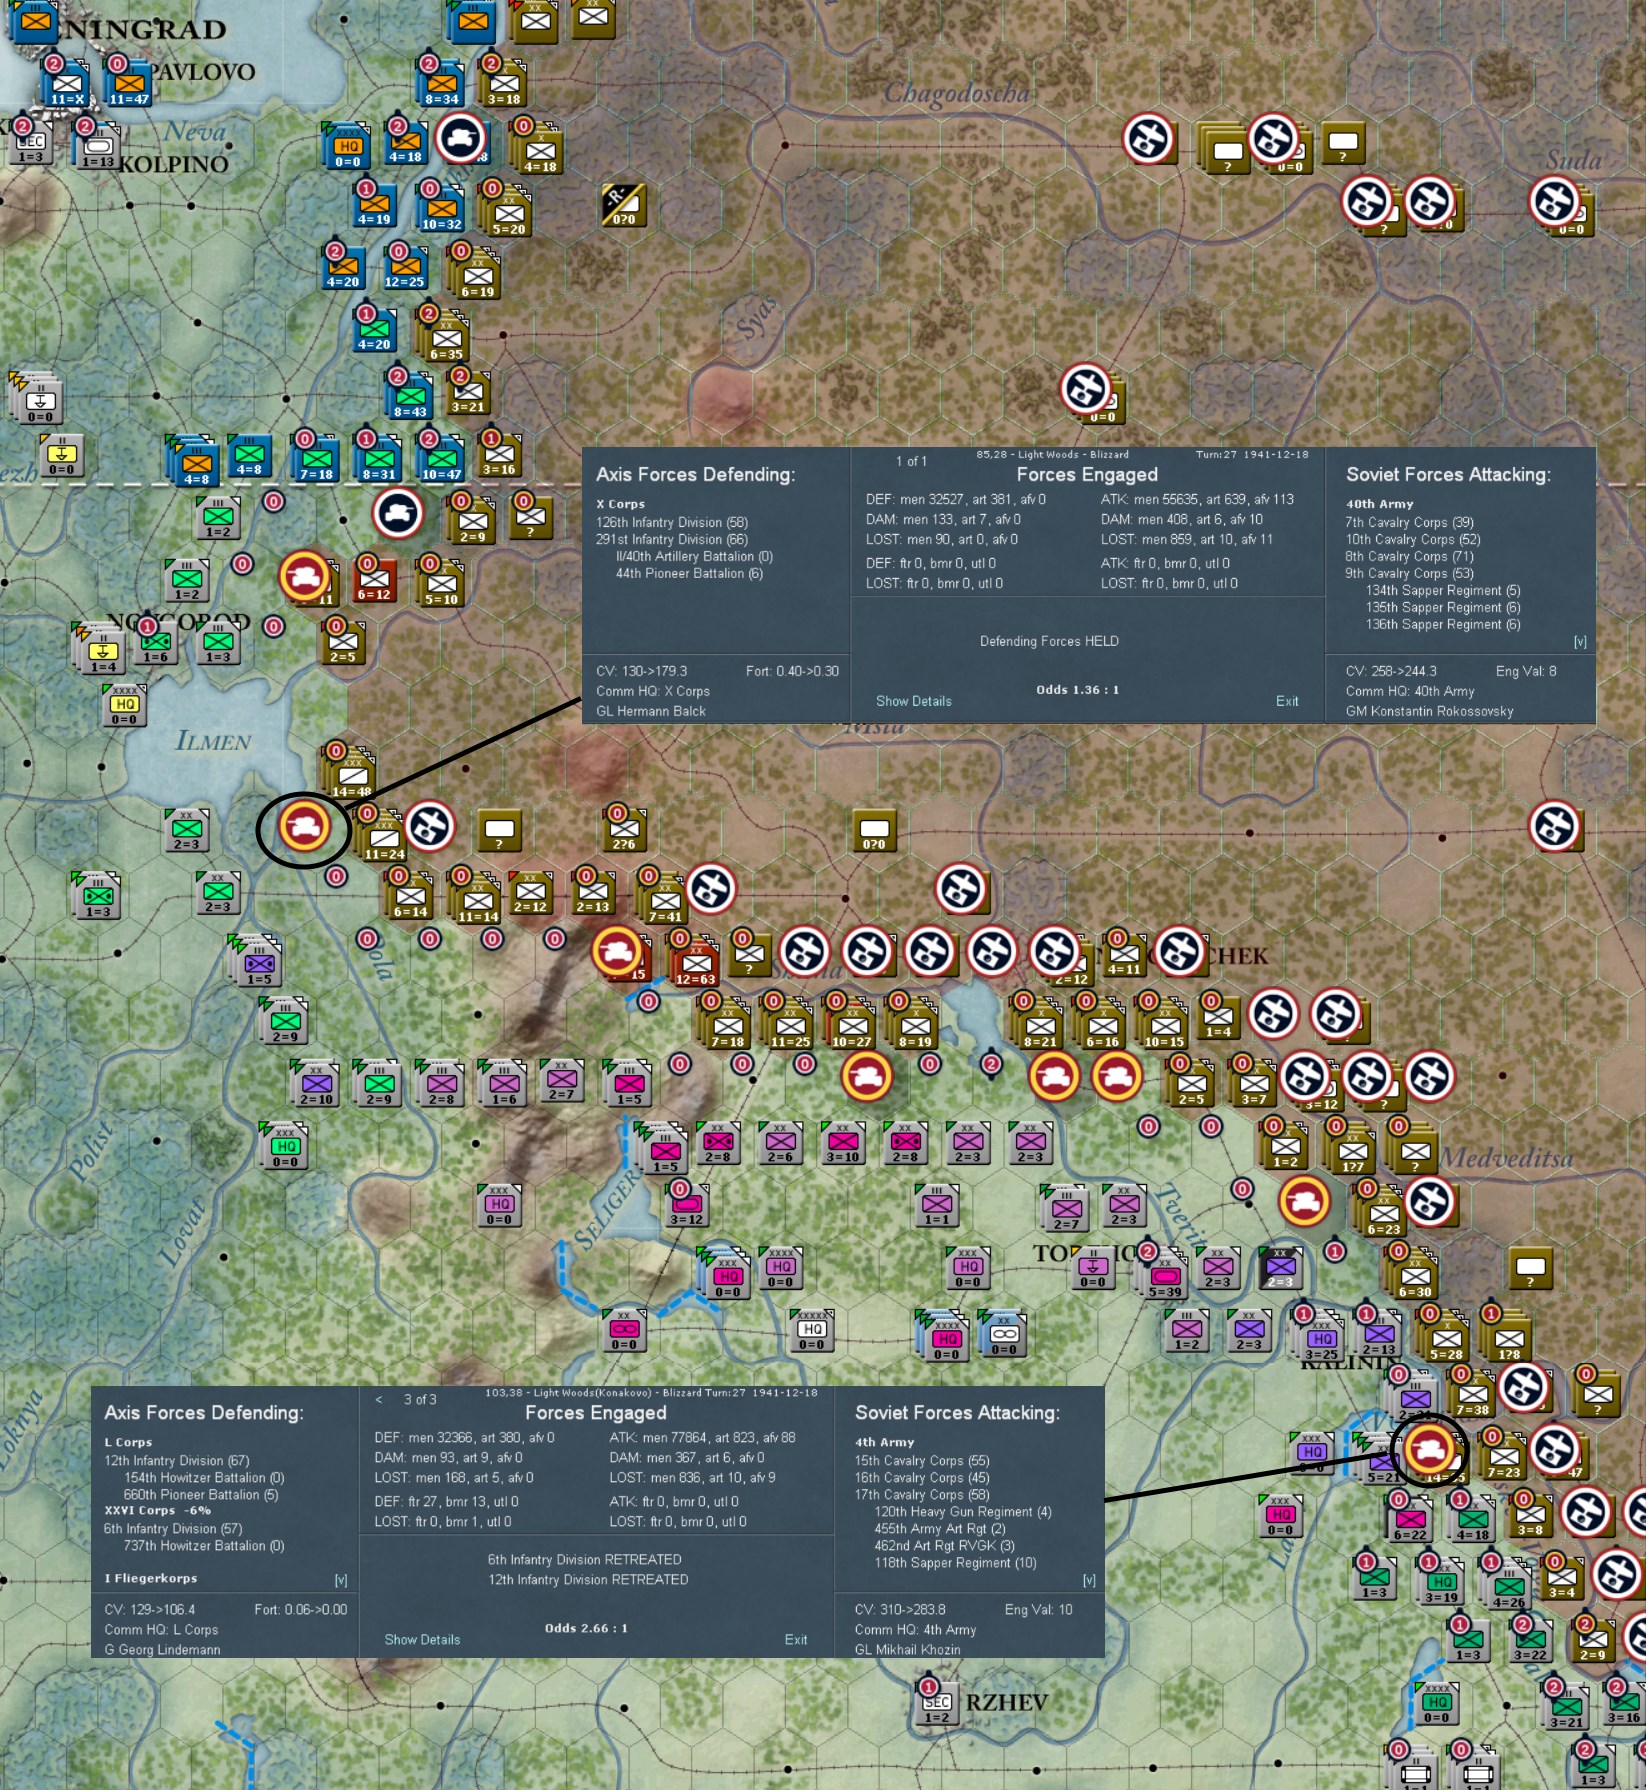Click 'G Georg Lindemann' commander name

pyautogui.click(x=162, y=1649)
